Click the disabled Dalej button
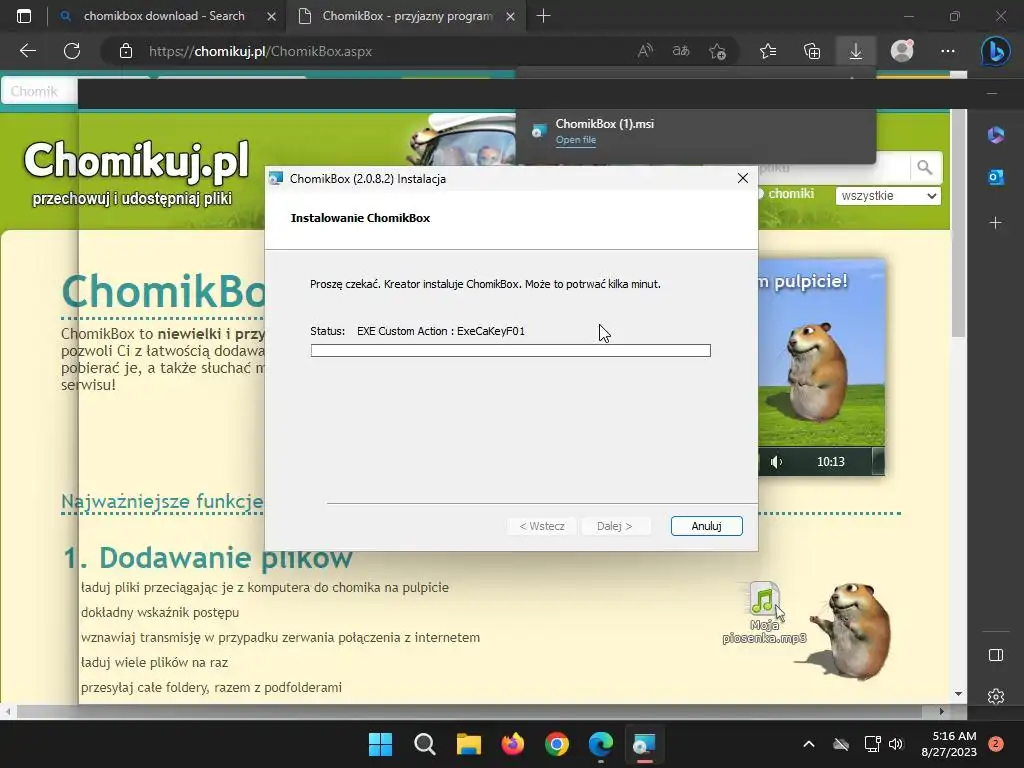Image resolution: width=1024 pixels, height=768 pixels. pos(614,526)
